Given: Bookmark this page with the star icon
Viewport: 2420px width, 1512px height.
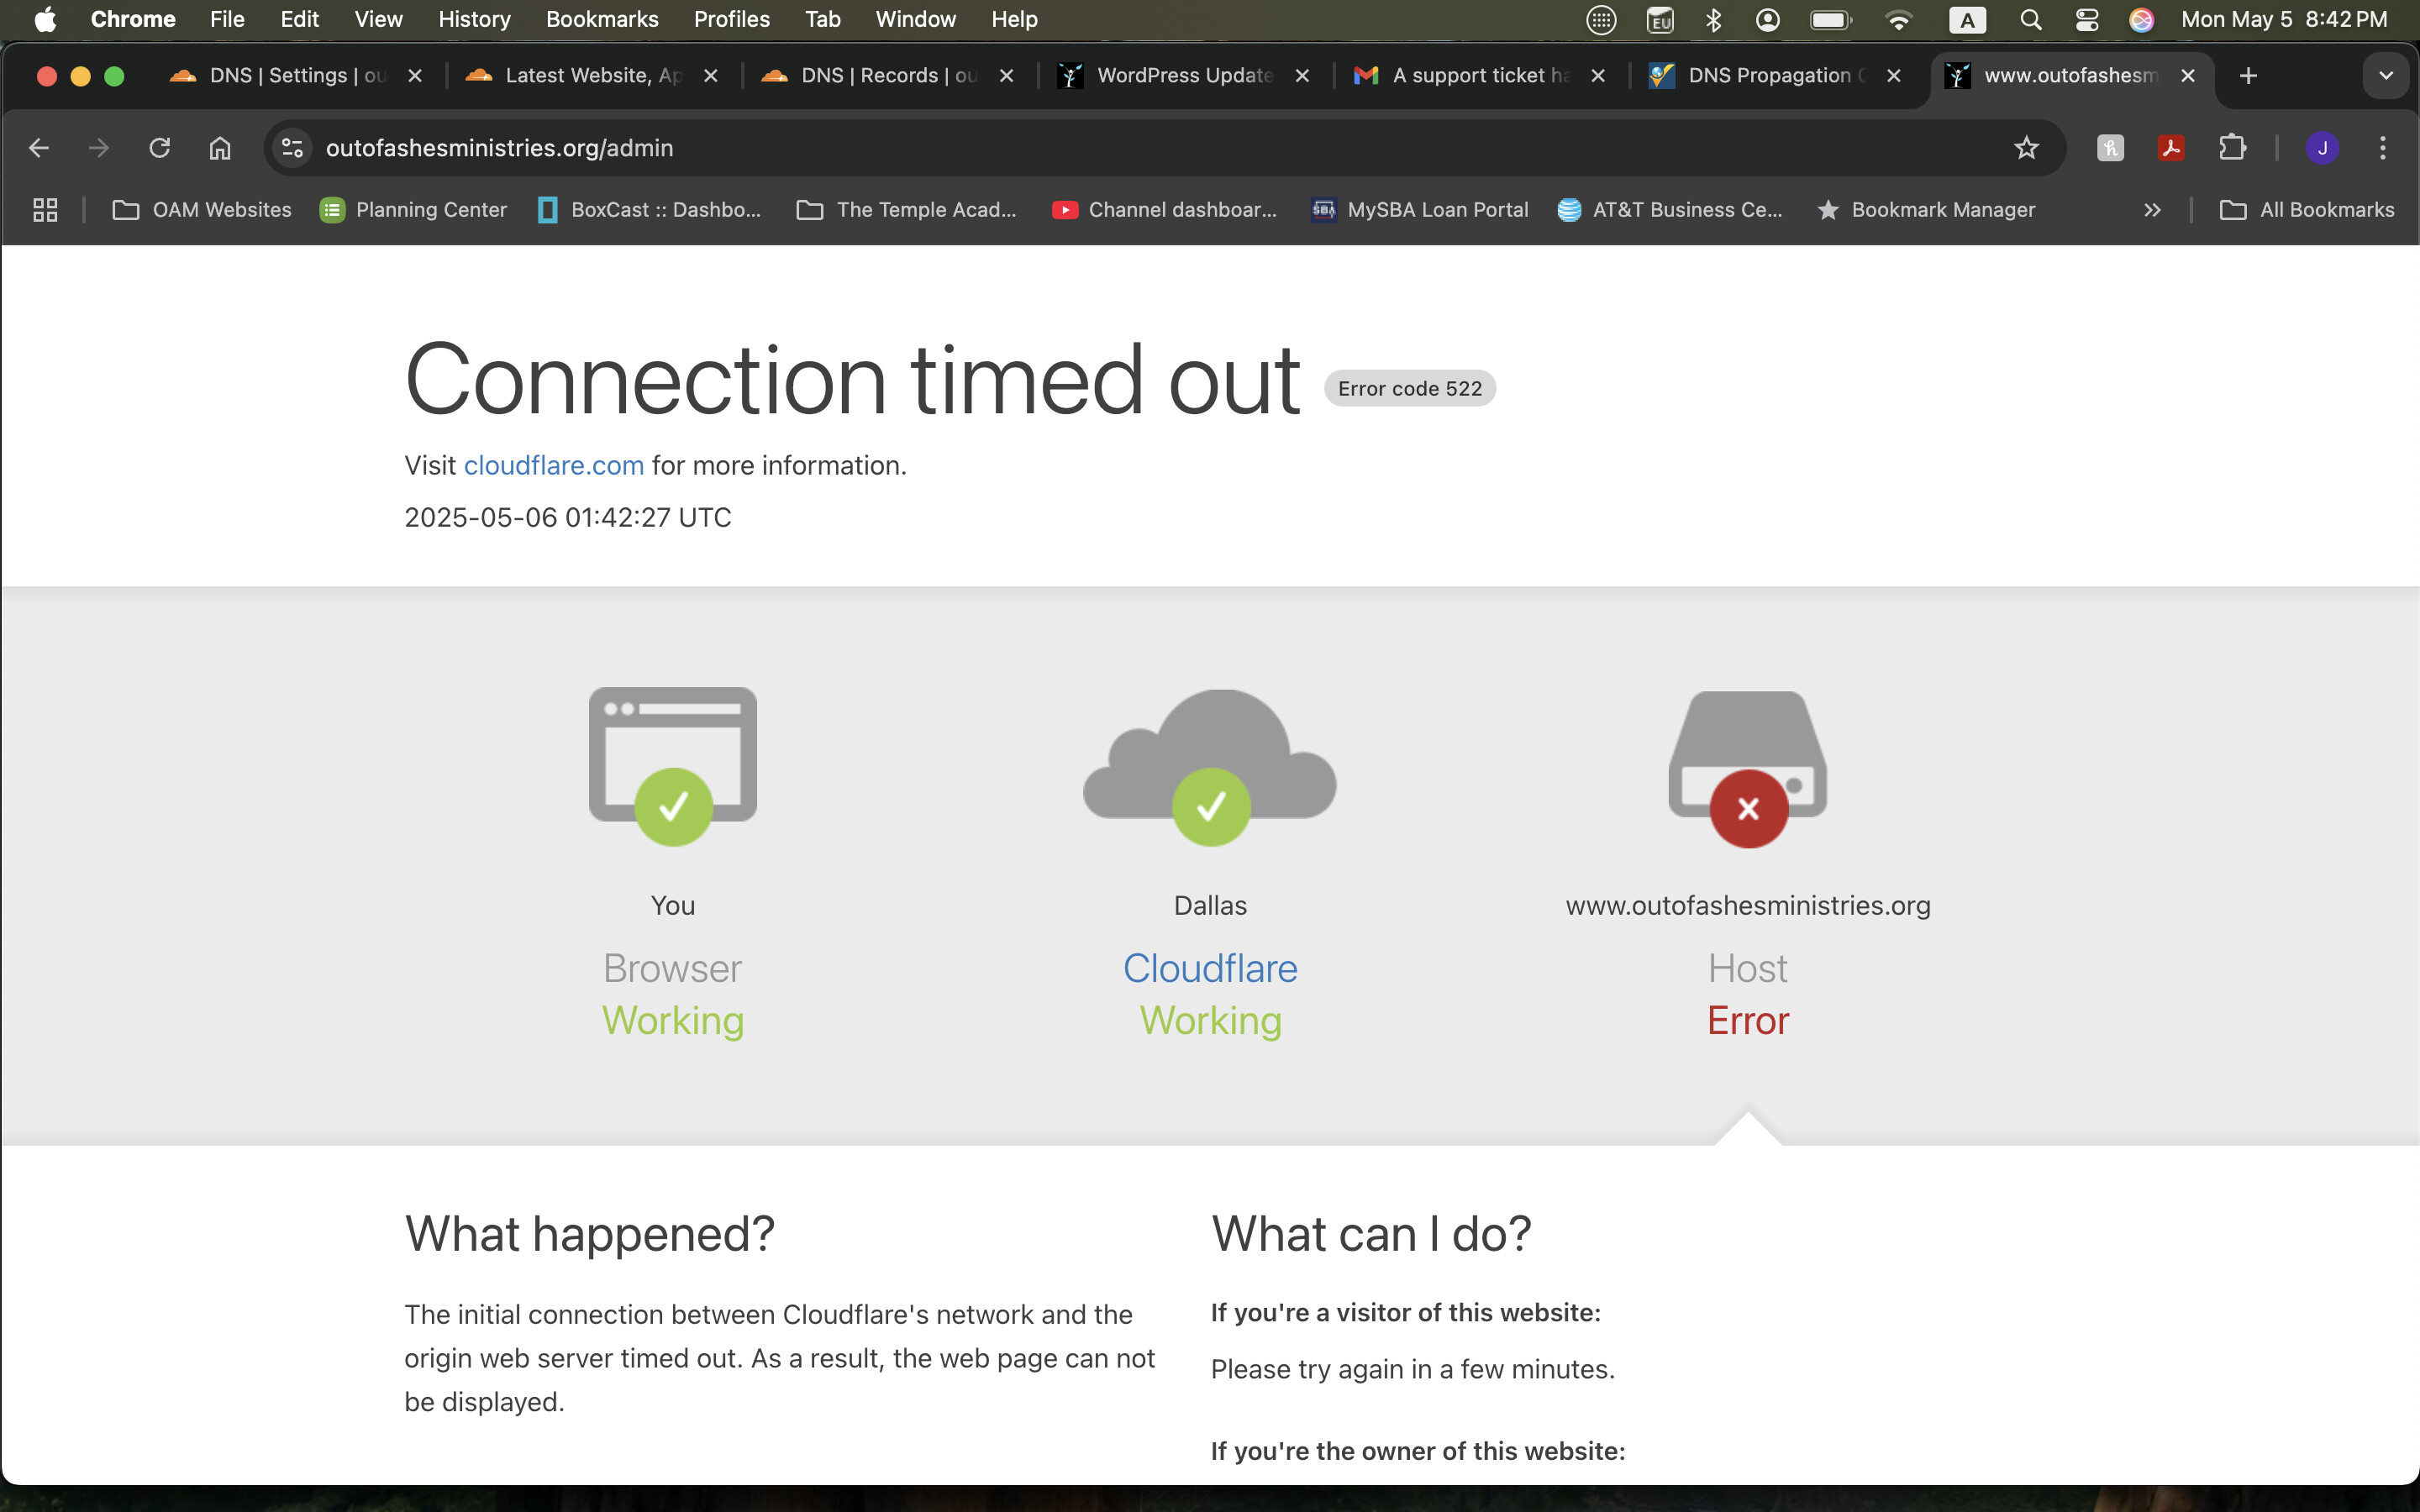Looking at the screenshot, I should [x=2026, y=148].
